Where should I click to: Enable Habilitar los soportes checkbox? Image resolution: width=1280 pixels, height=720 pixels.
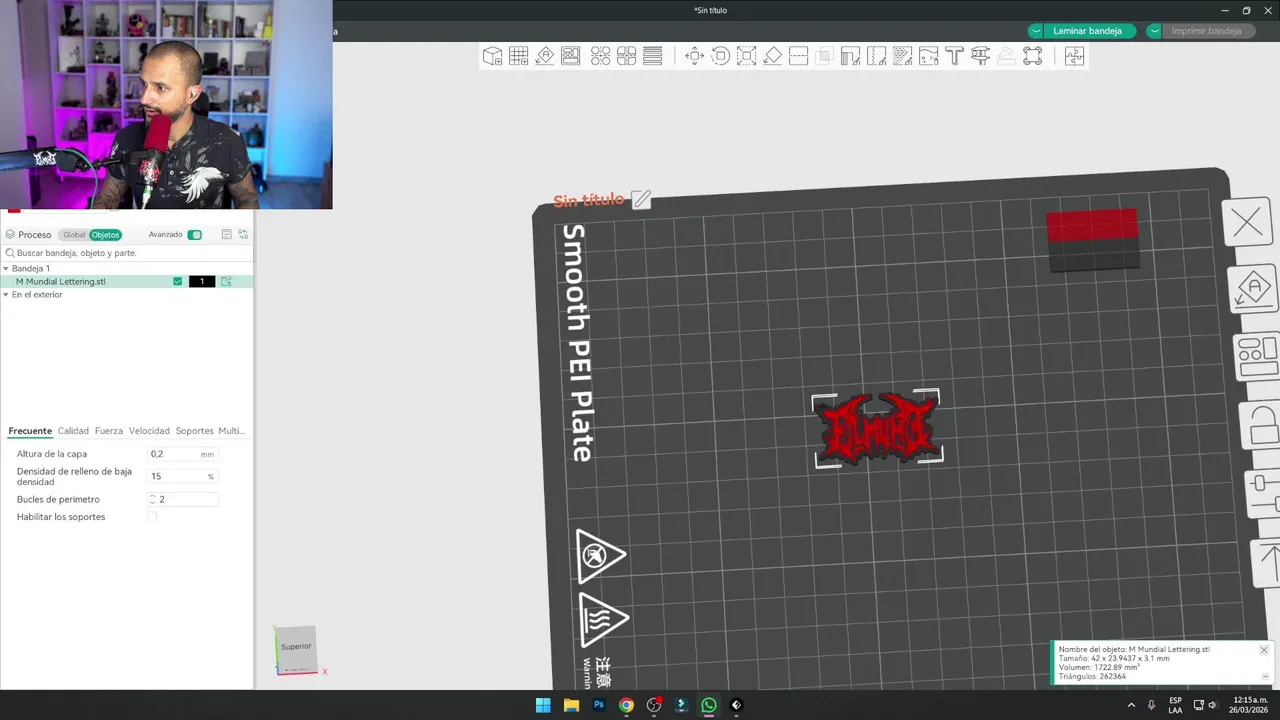[152, 517]
